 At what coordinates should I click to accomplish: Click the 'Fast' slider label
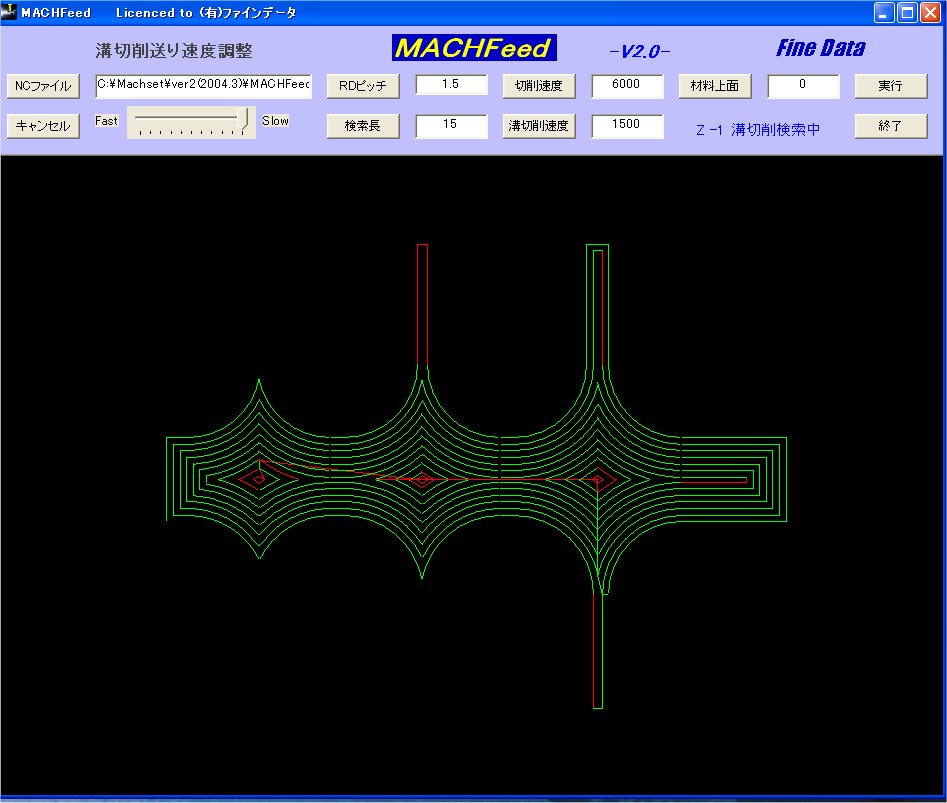point(106,121)
